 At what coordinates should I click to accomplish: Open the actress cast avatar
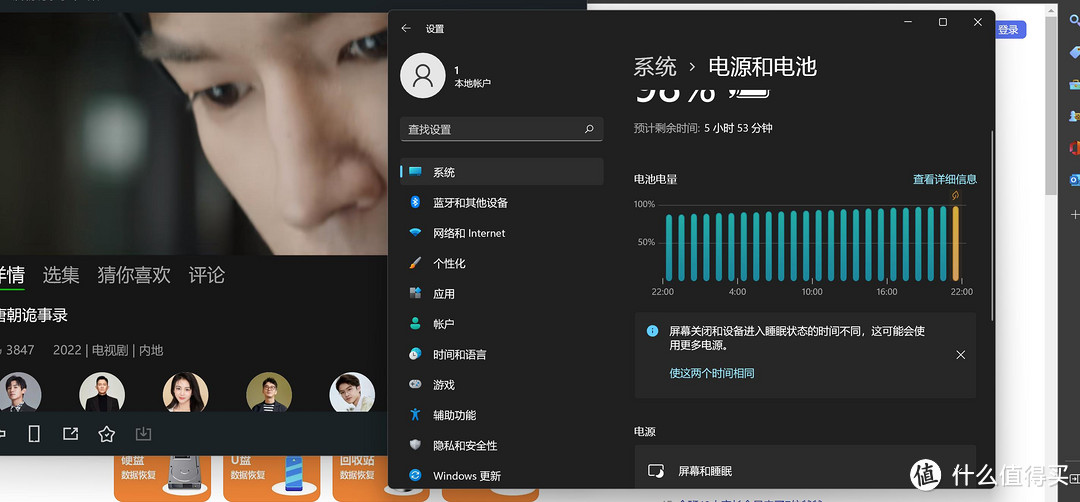[x=185, y=393]
